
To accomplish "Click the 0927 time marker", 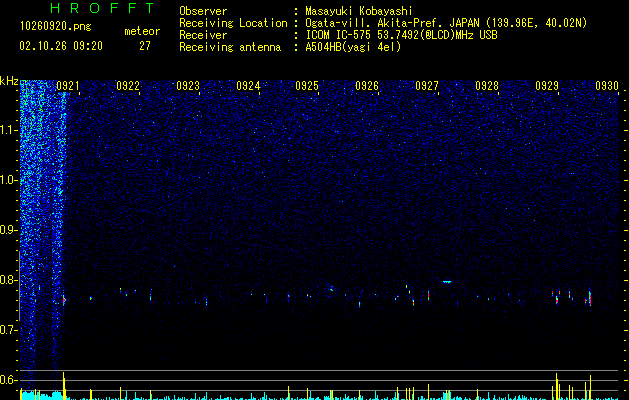I will (427, 86).
